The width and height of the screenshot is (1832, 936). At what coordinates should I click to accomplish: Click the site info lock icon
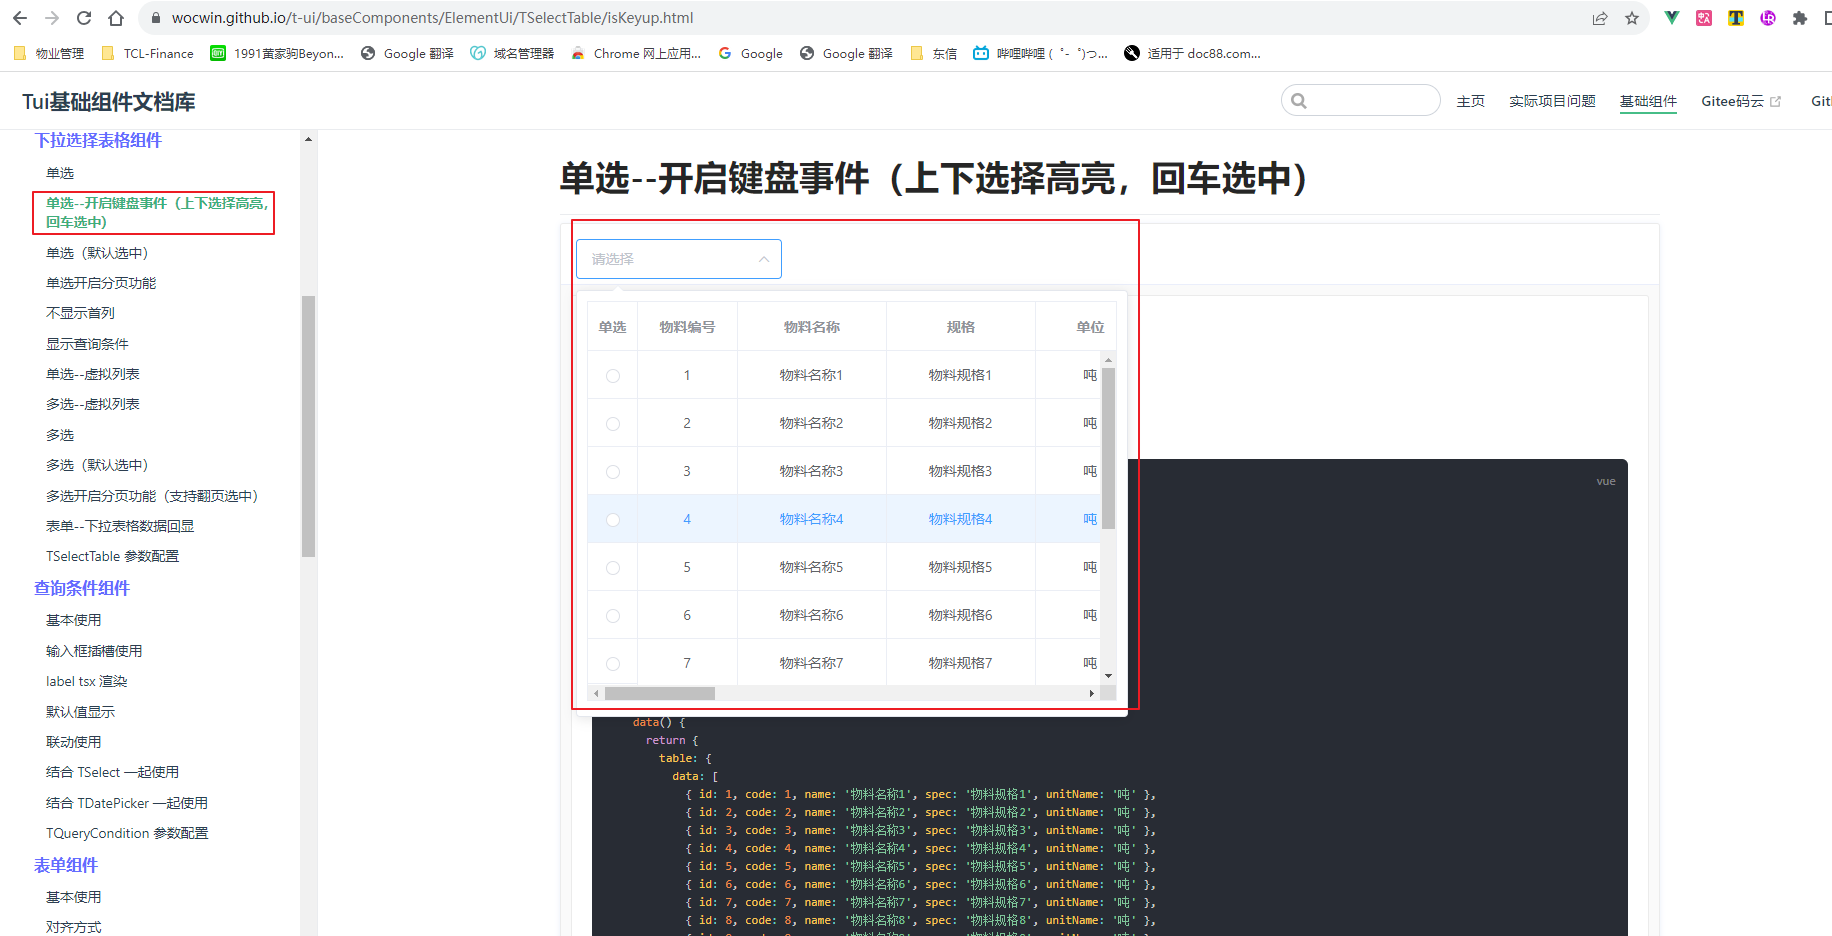click(154, 18)
